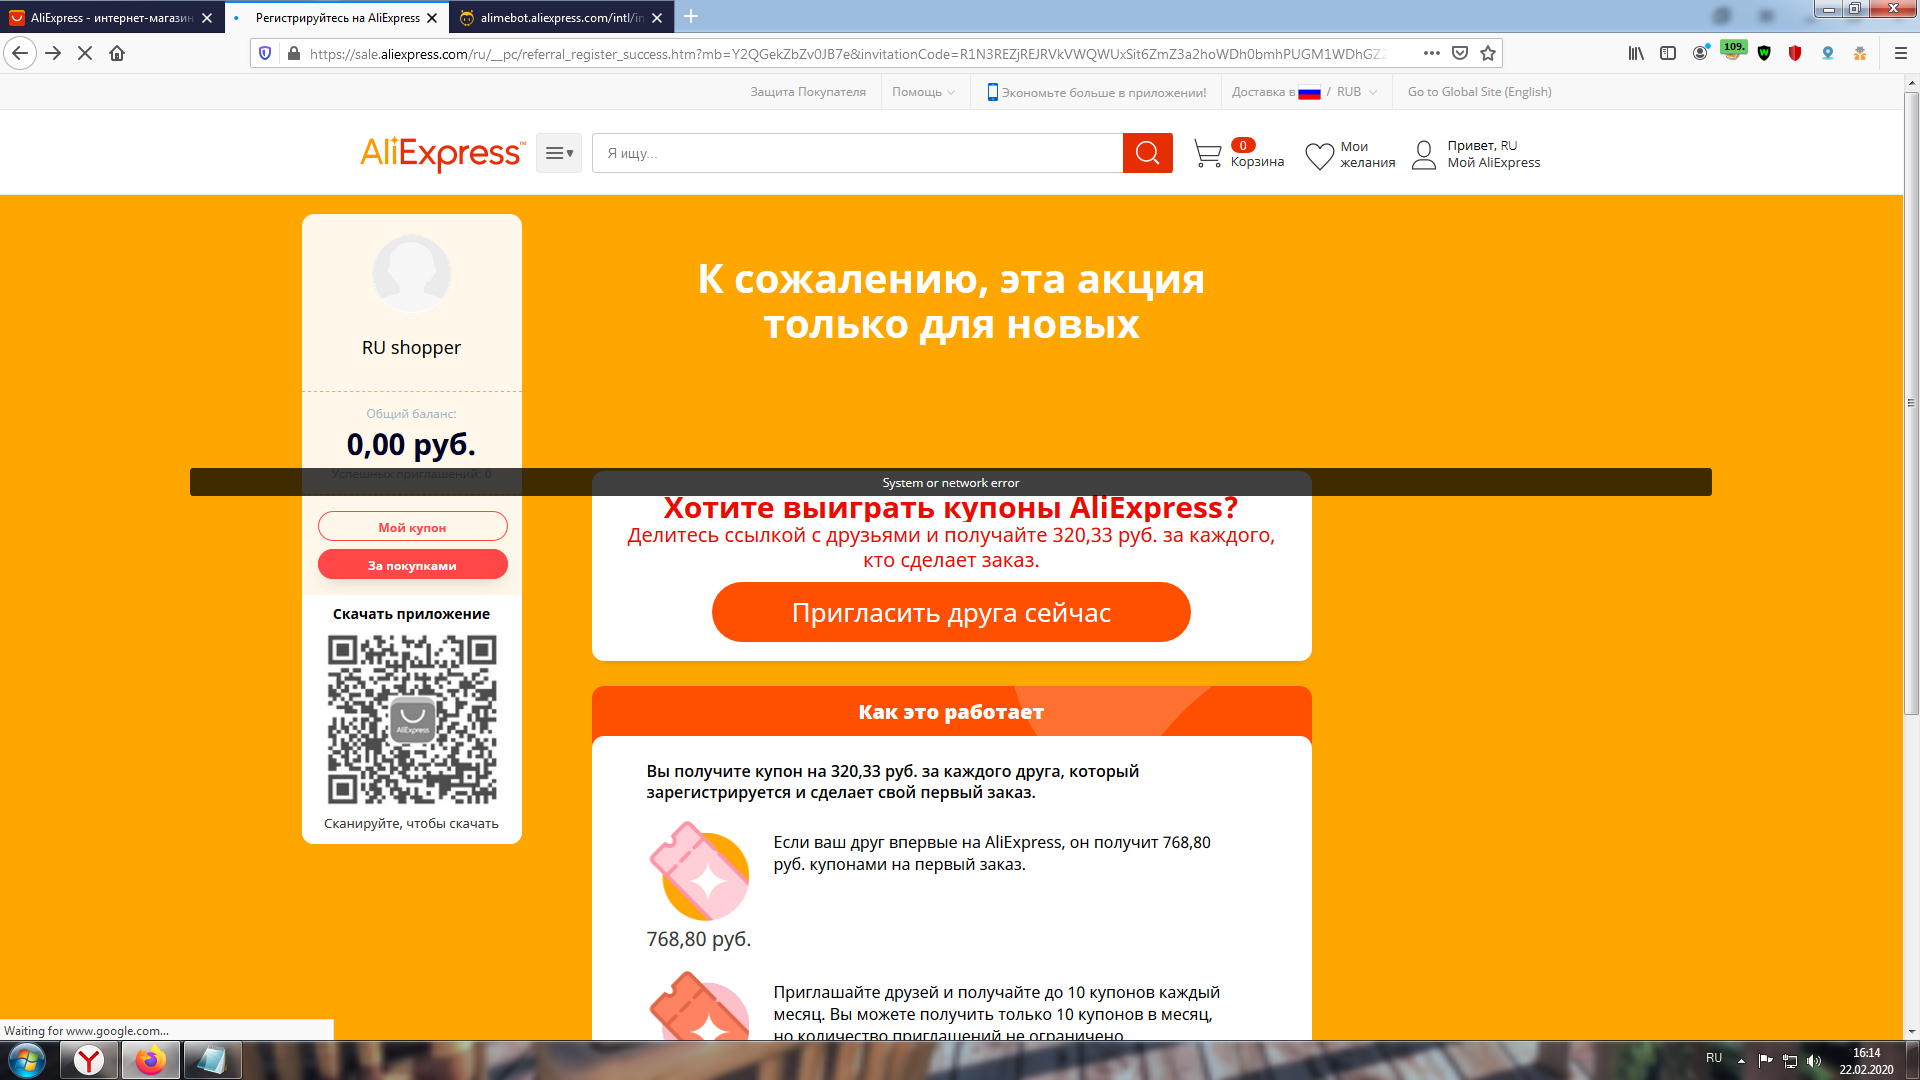
Task: Bookmark this page with the star
Action: click(1488, 53)
